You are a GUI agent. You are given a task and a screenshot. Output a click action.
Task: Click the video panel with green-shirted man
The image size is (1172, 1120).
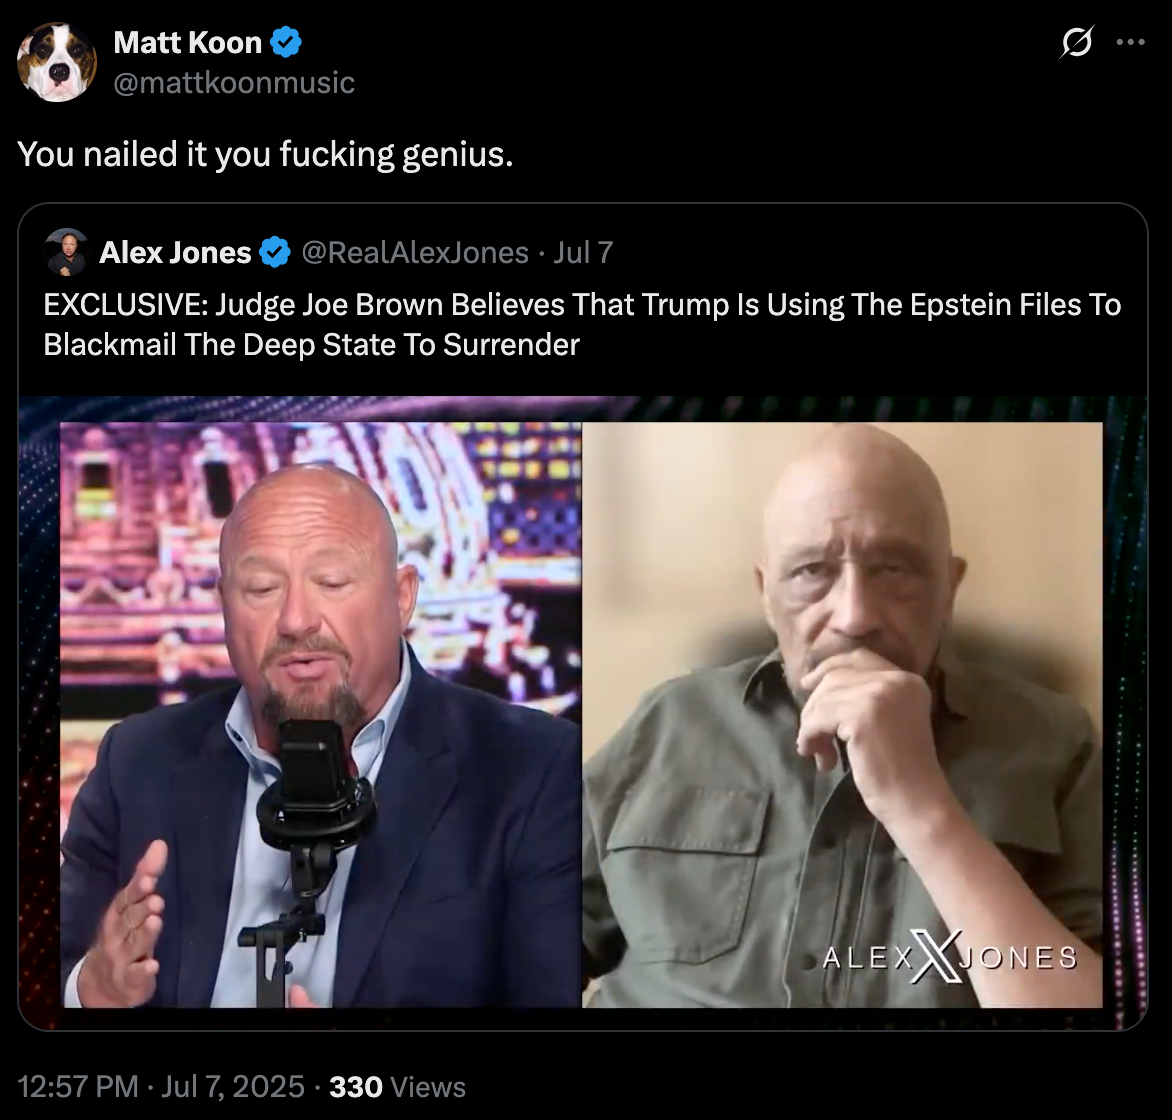842,715
